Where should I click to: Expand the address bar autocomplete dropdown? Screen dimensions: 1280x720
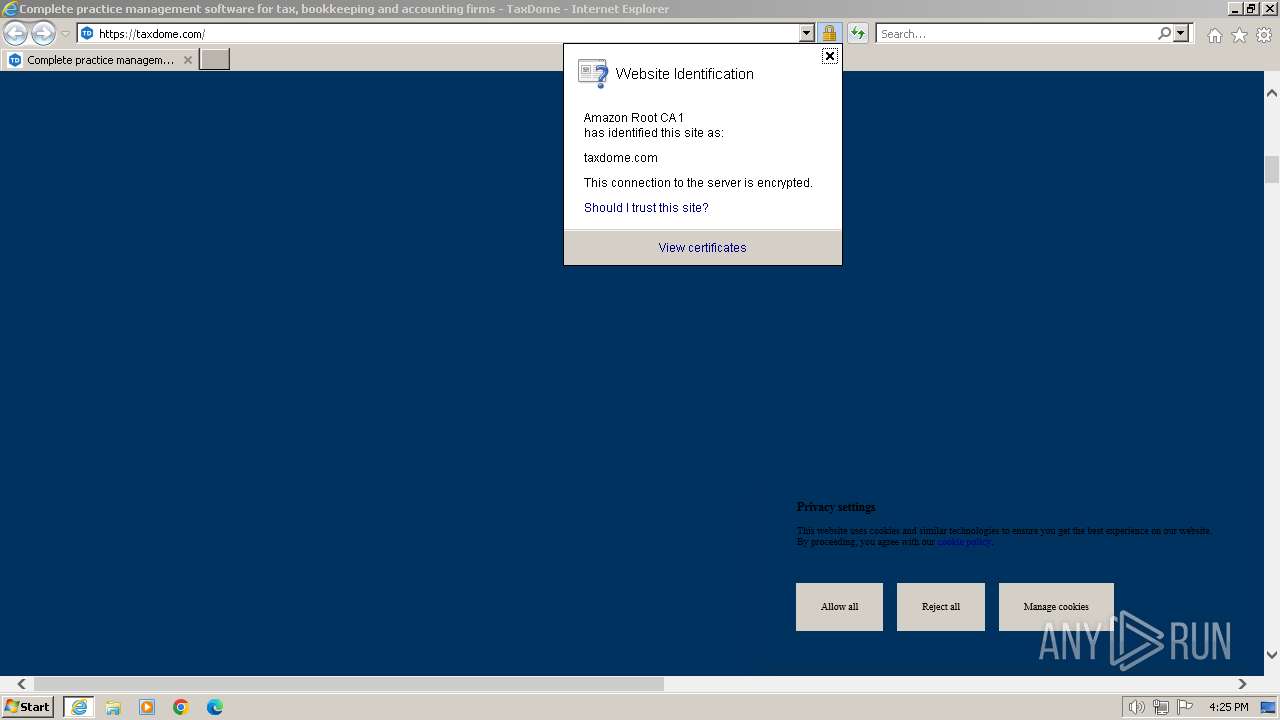pos(807,33)
